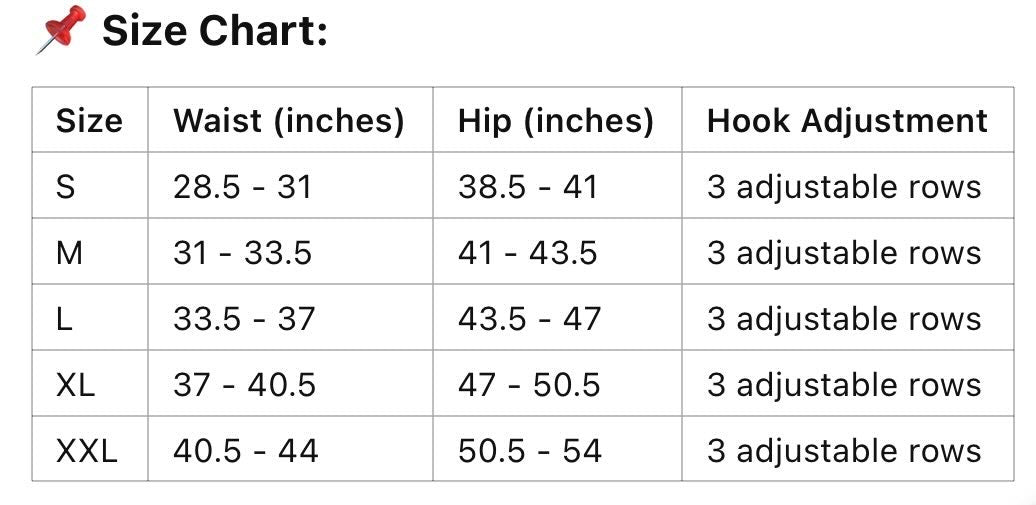Screen dimensions: 1036x505
Task: Click the hip value "38.5 - 41"
Action: [x=528, y=187]
